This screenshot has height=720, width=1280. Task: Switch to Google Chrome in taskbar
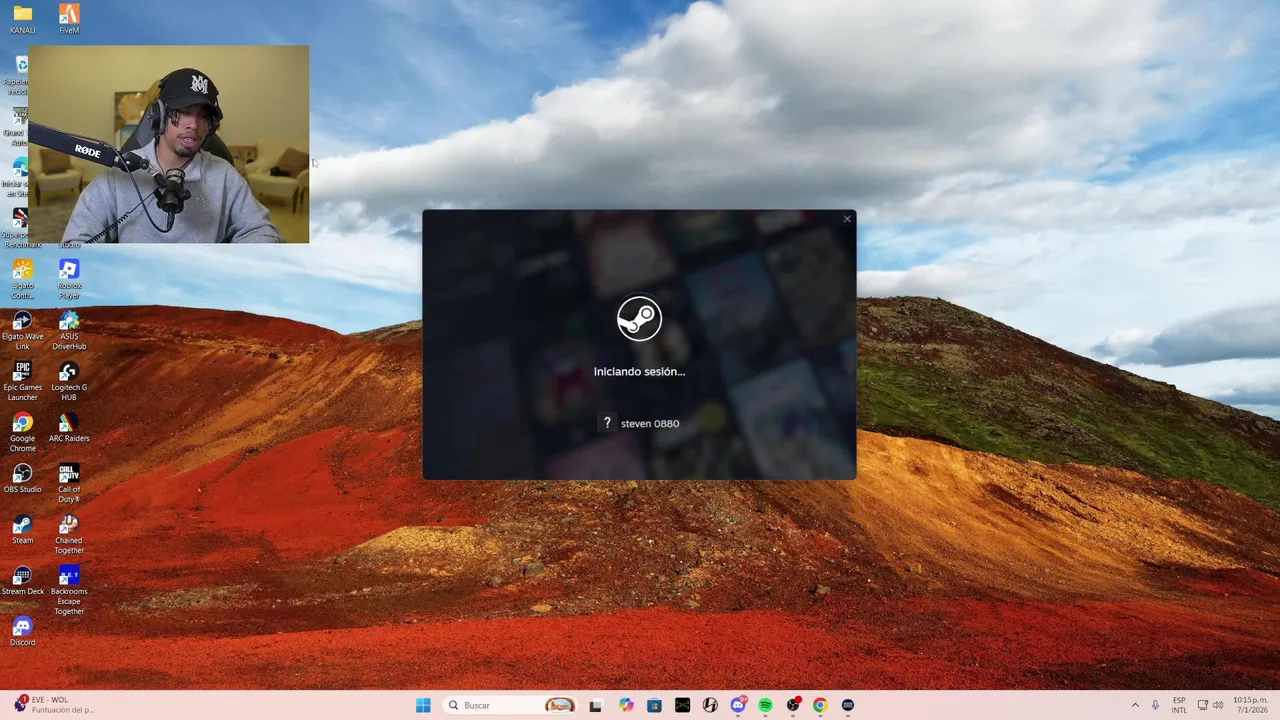820,705
